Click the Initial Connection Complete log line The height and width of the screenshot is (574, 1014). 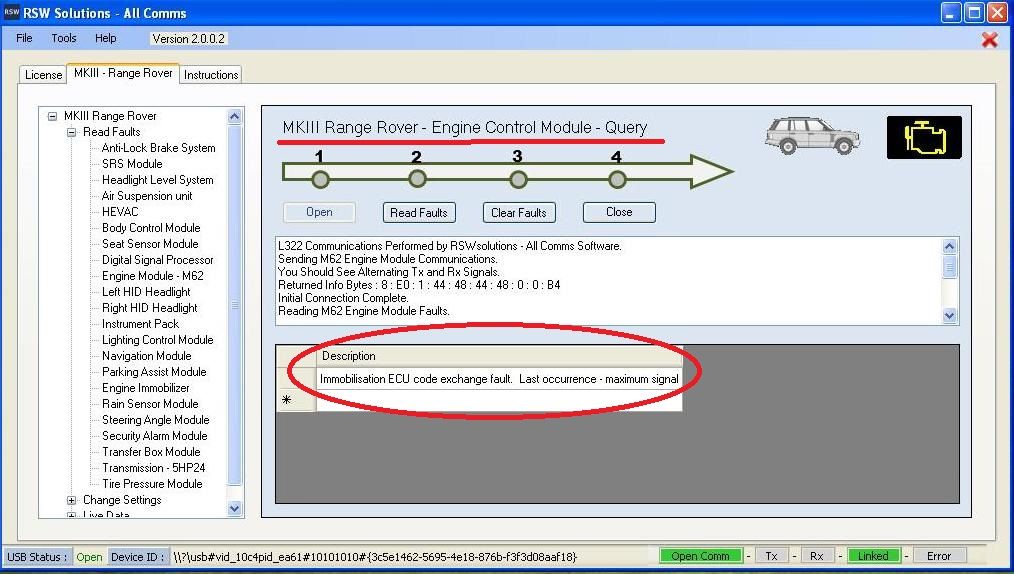(343, 298)
